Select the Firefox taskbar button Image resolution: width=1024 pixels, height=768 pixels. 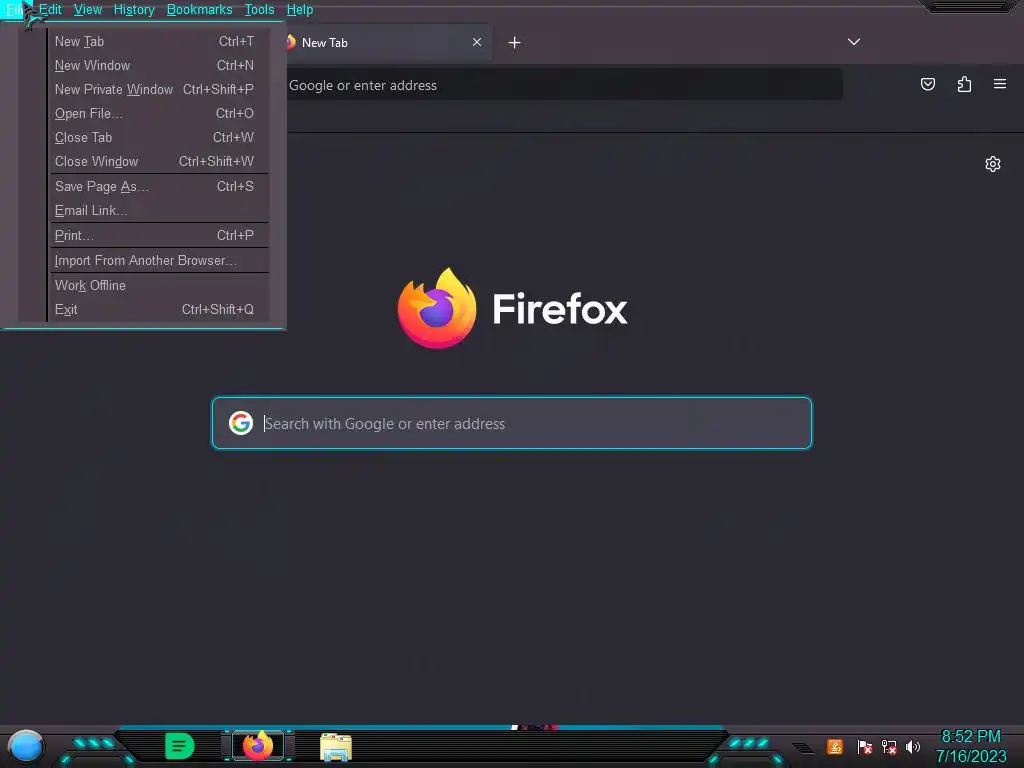258,746
